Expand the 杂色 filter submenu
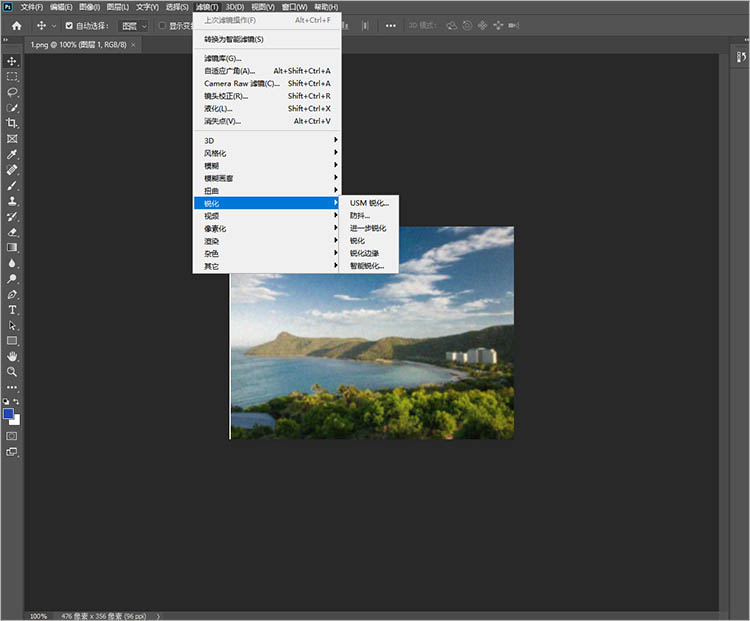This screenshot has width=750, height=621. click(267, 254)
